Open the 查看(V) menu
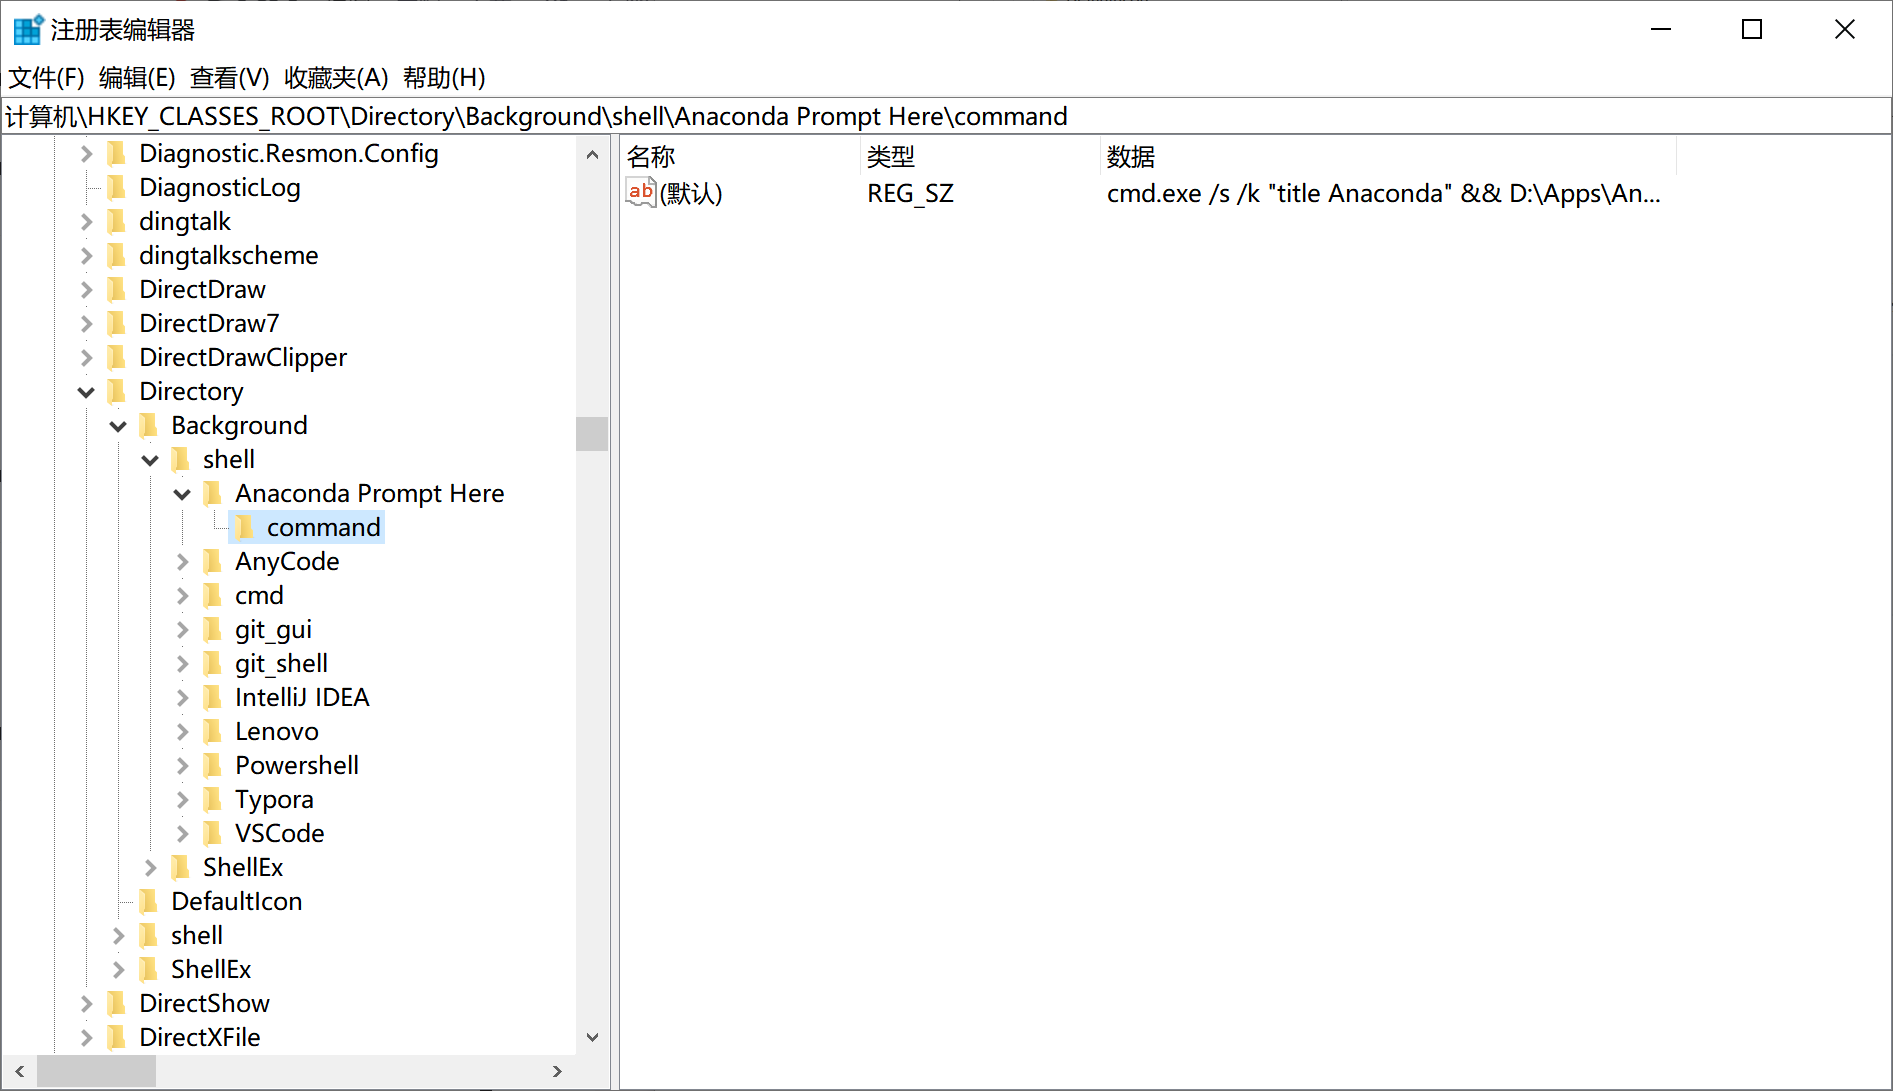 (x=228, y=78)
